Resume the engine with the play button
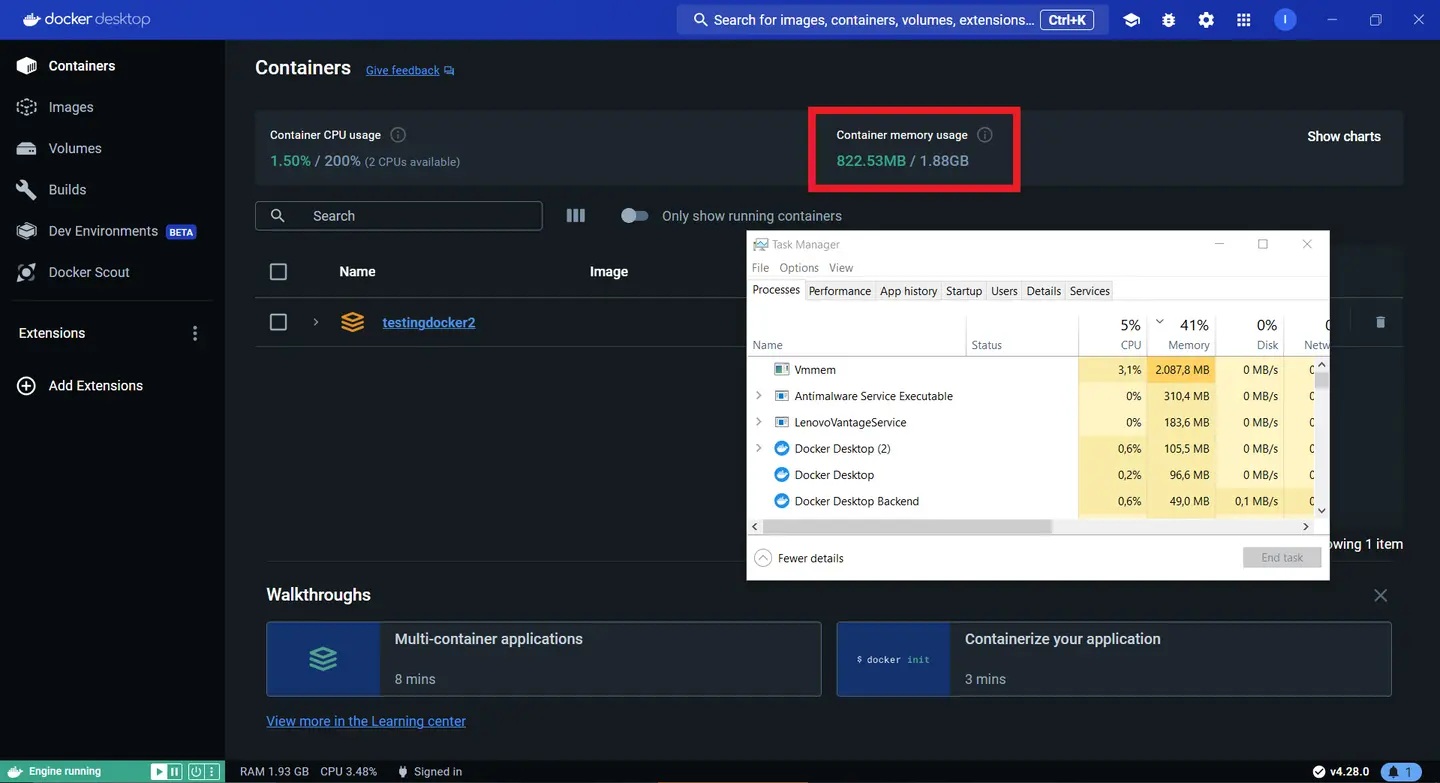The height and width of the screenshot is (783, 1440). point(158,772)
